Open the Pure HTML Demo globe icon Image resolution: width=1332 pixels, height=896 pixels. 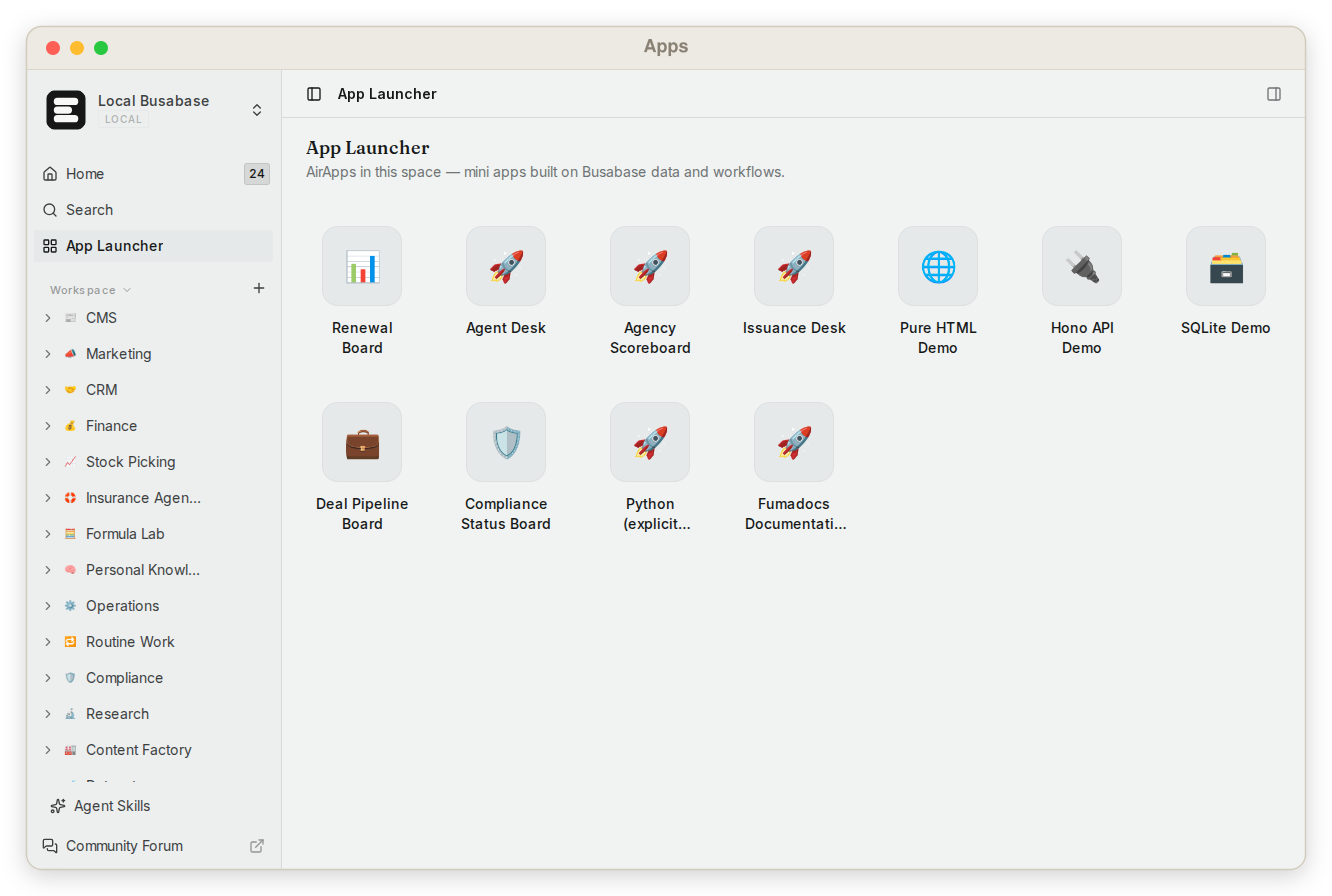pos(938,266)
